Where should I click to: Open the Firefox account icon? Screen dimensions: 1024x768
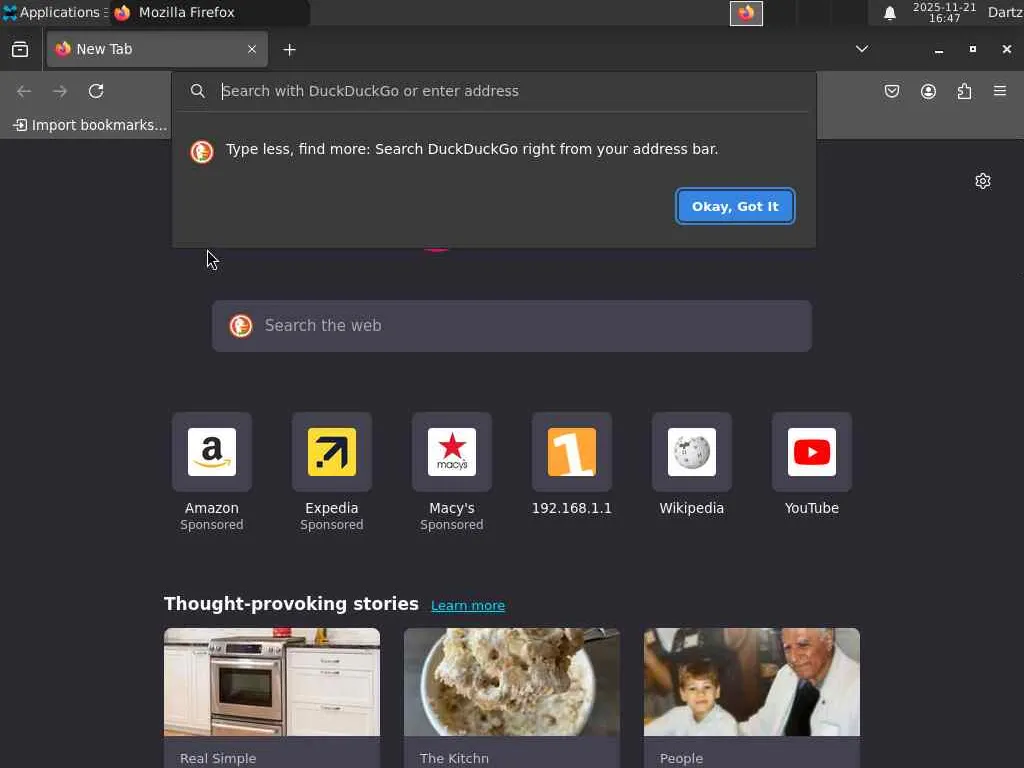[x=928, y=91]
